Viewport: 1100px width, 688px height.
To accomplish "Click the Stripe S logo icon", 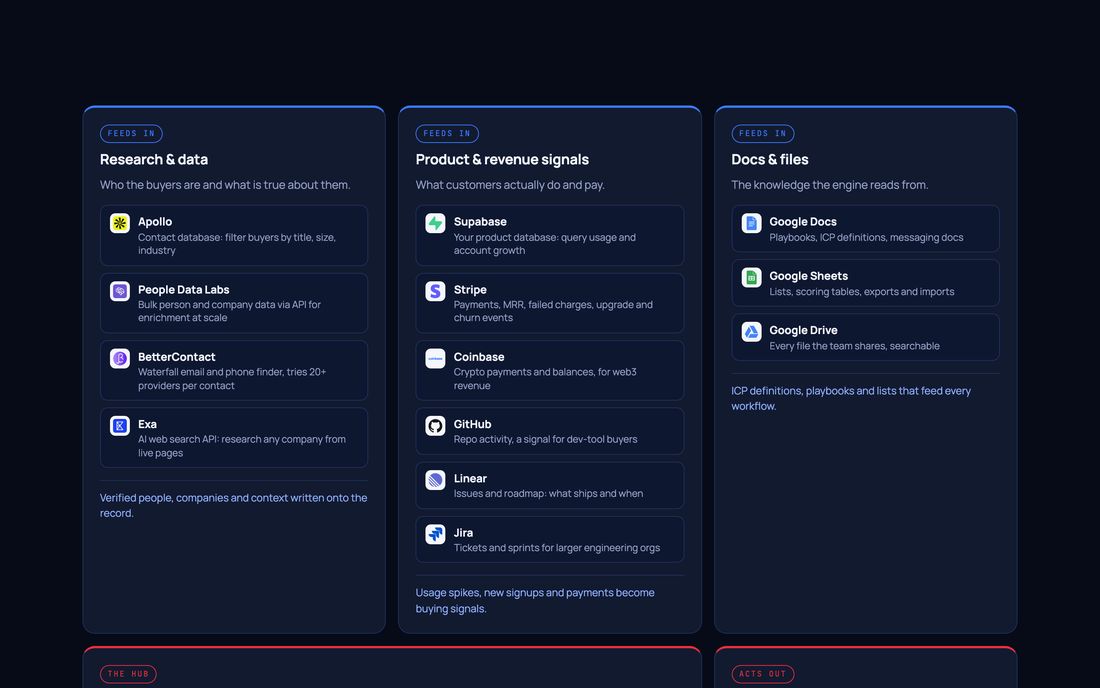I will [436, 291].
